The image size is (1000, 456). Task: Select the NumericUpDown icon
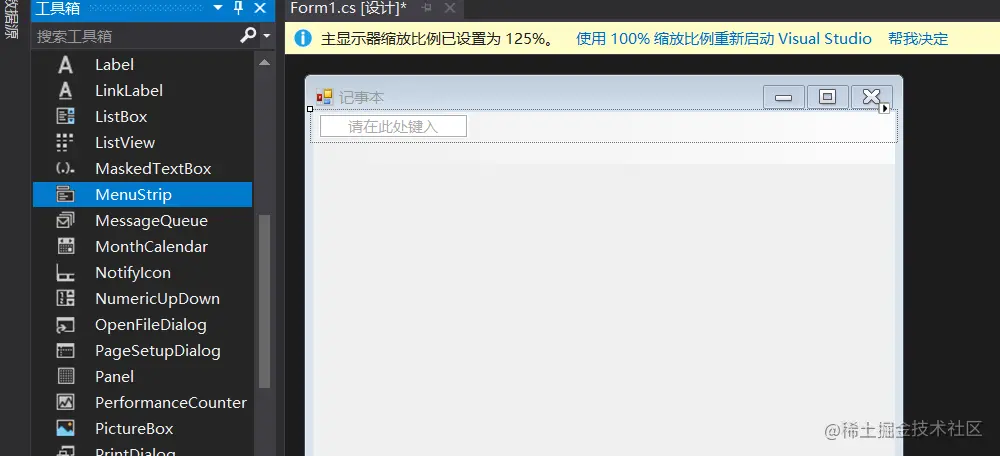pos(65,298)
